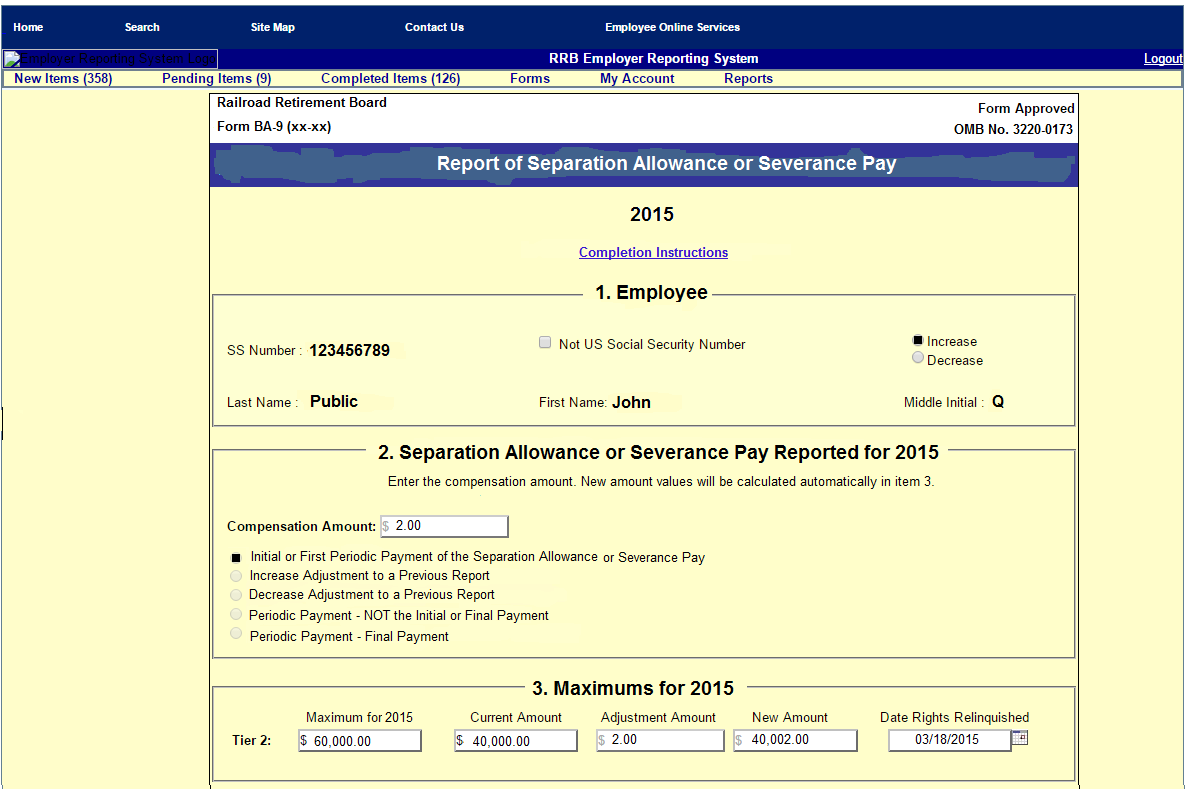Click the 3. Maximums for 2015 heading
Image resolution: width=1192 pixels, height=789 pixels.
[x=632, y=688]
